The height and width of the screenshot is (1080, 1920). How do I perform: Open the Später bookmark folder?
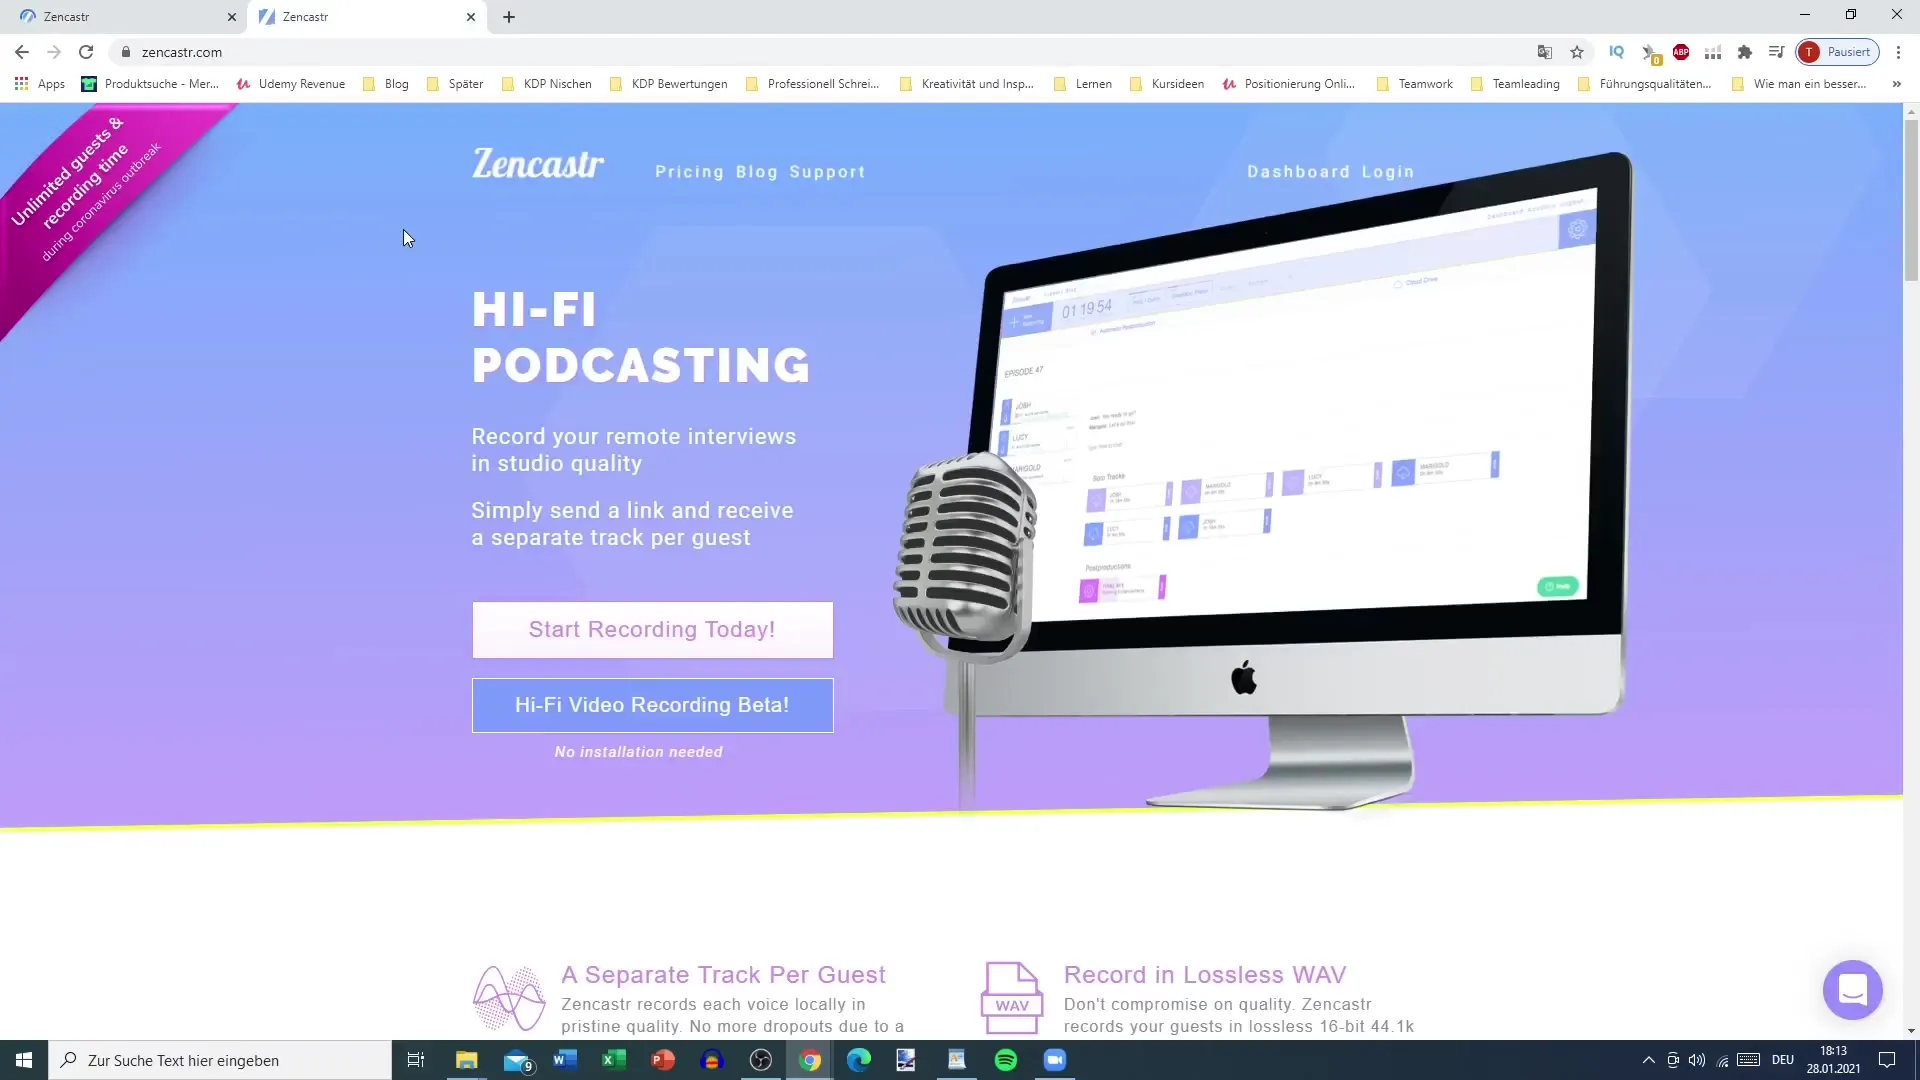point(455,84)
